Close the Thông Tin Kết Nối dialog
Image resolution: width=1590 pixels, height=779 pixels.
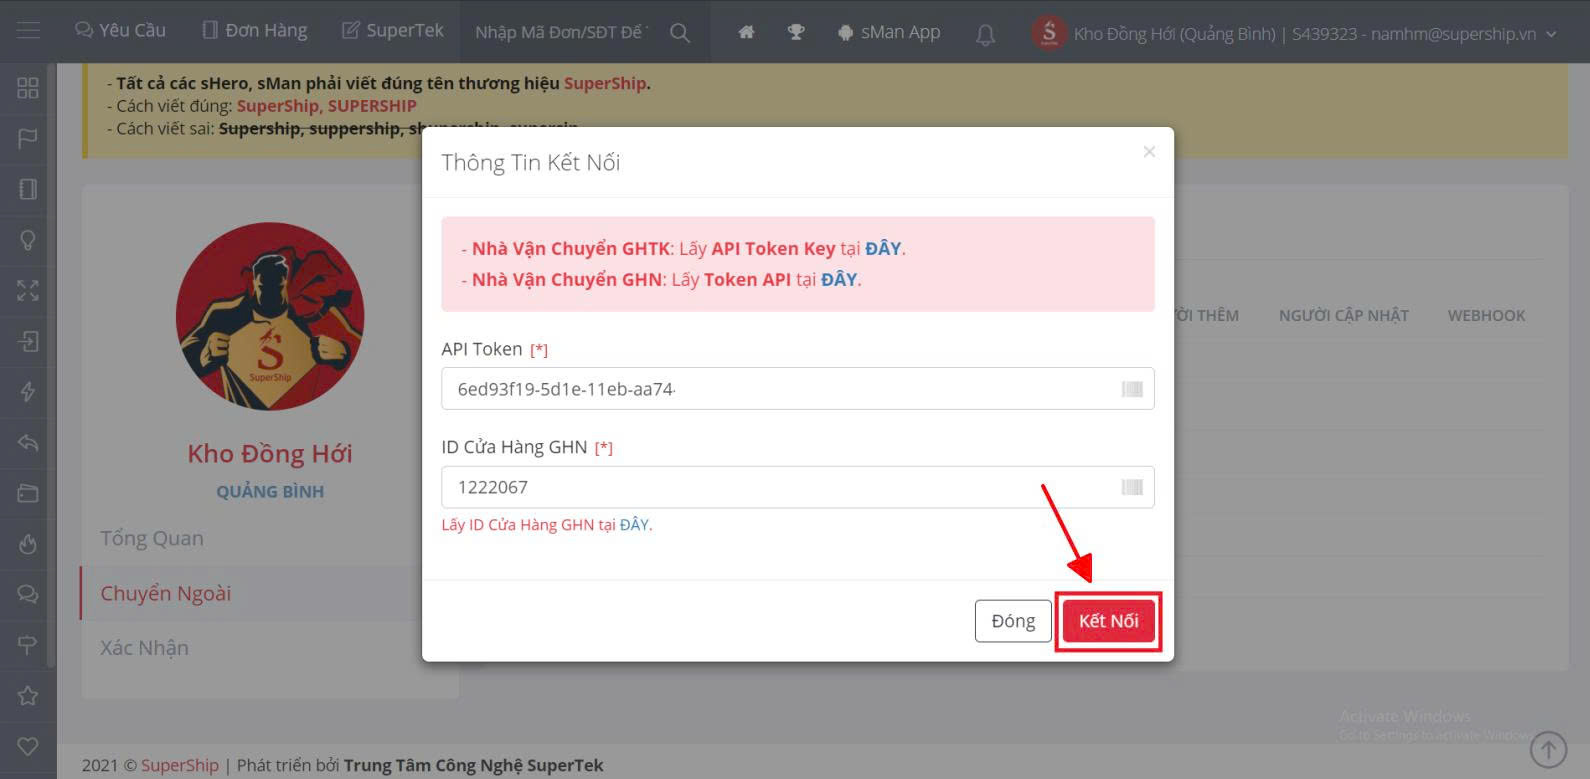coord(1149,151)
